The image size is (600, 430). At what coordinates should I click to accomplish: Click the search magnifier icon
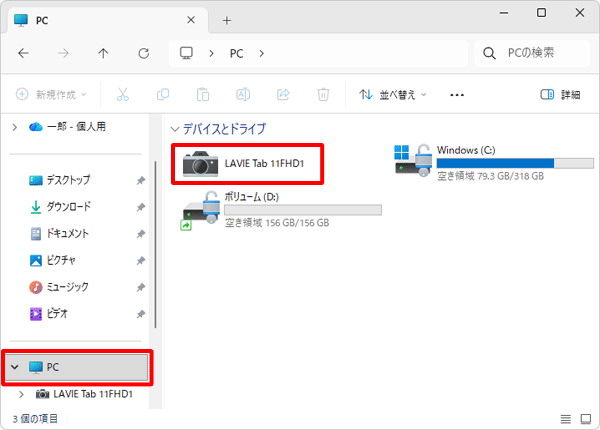tap(489, 53)
